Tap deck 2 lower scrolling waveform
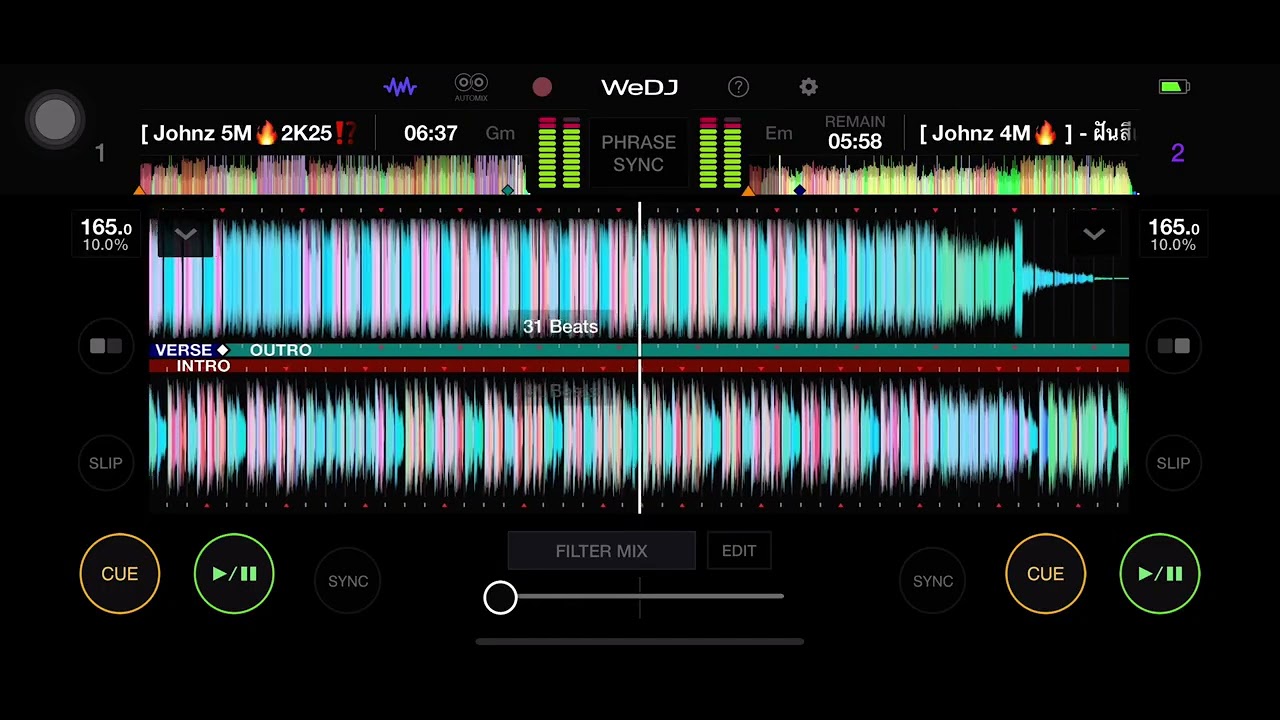 639,438
